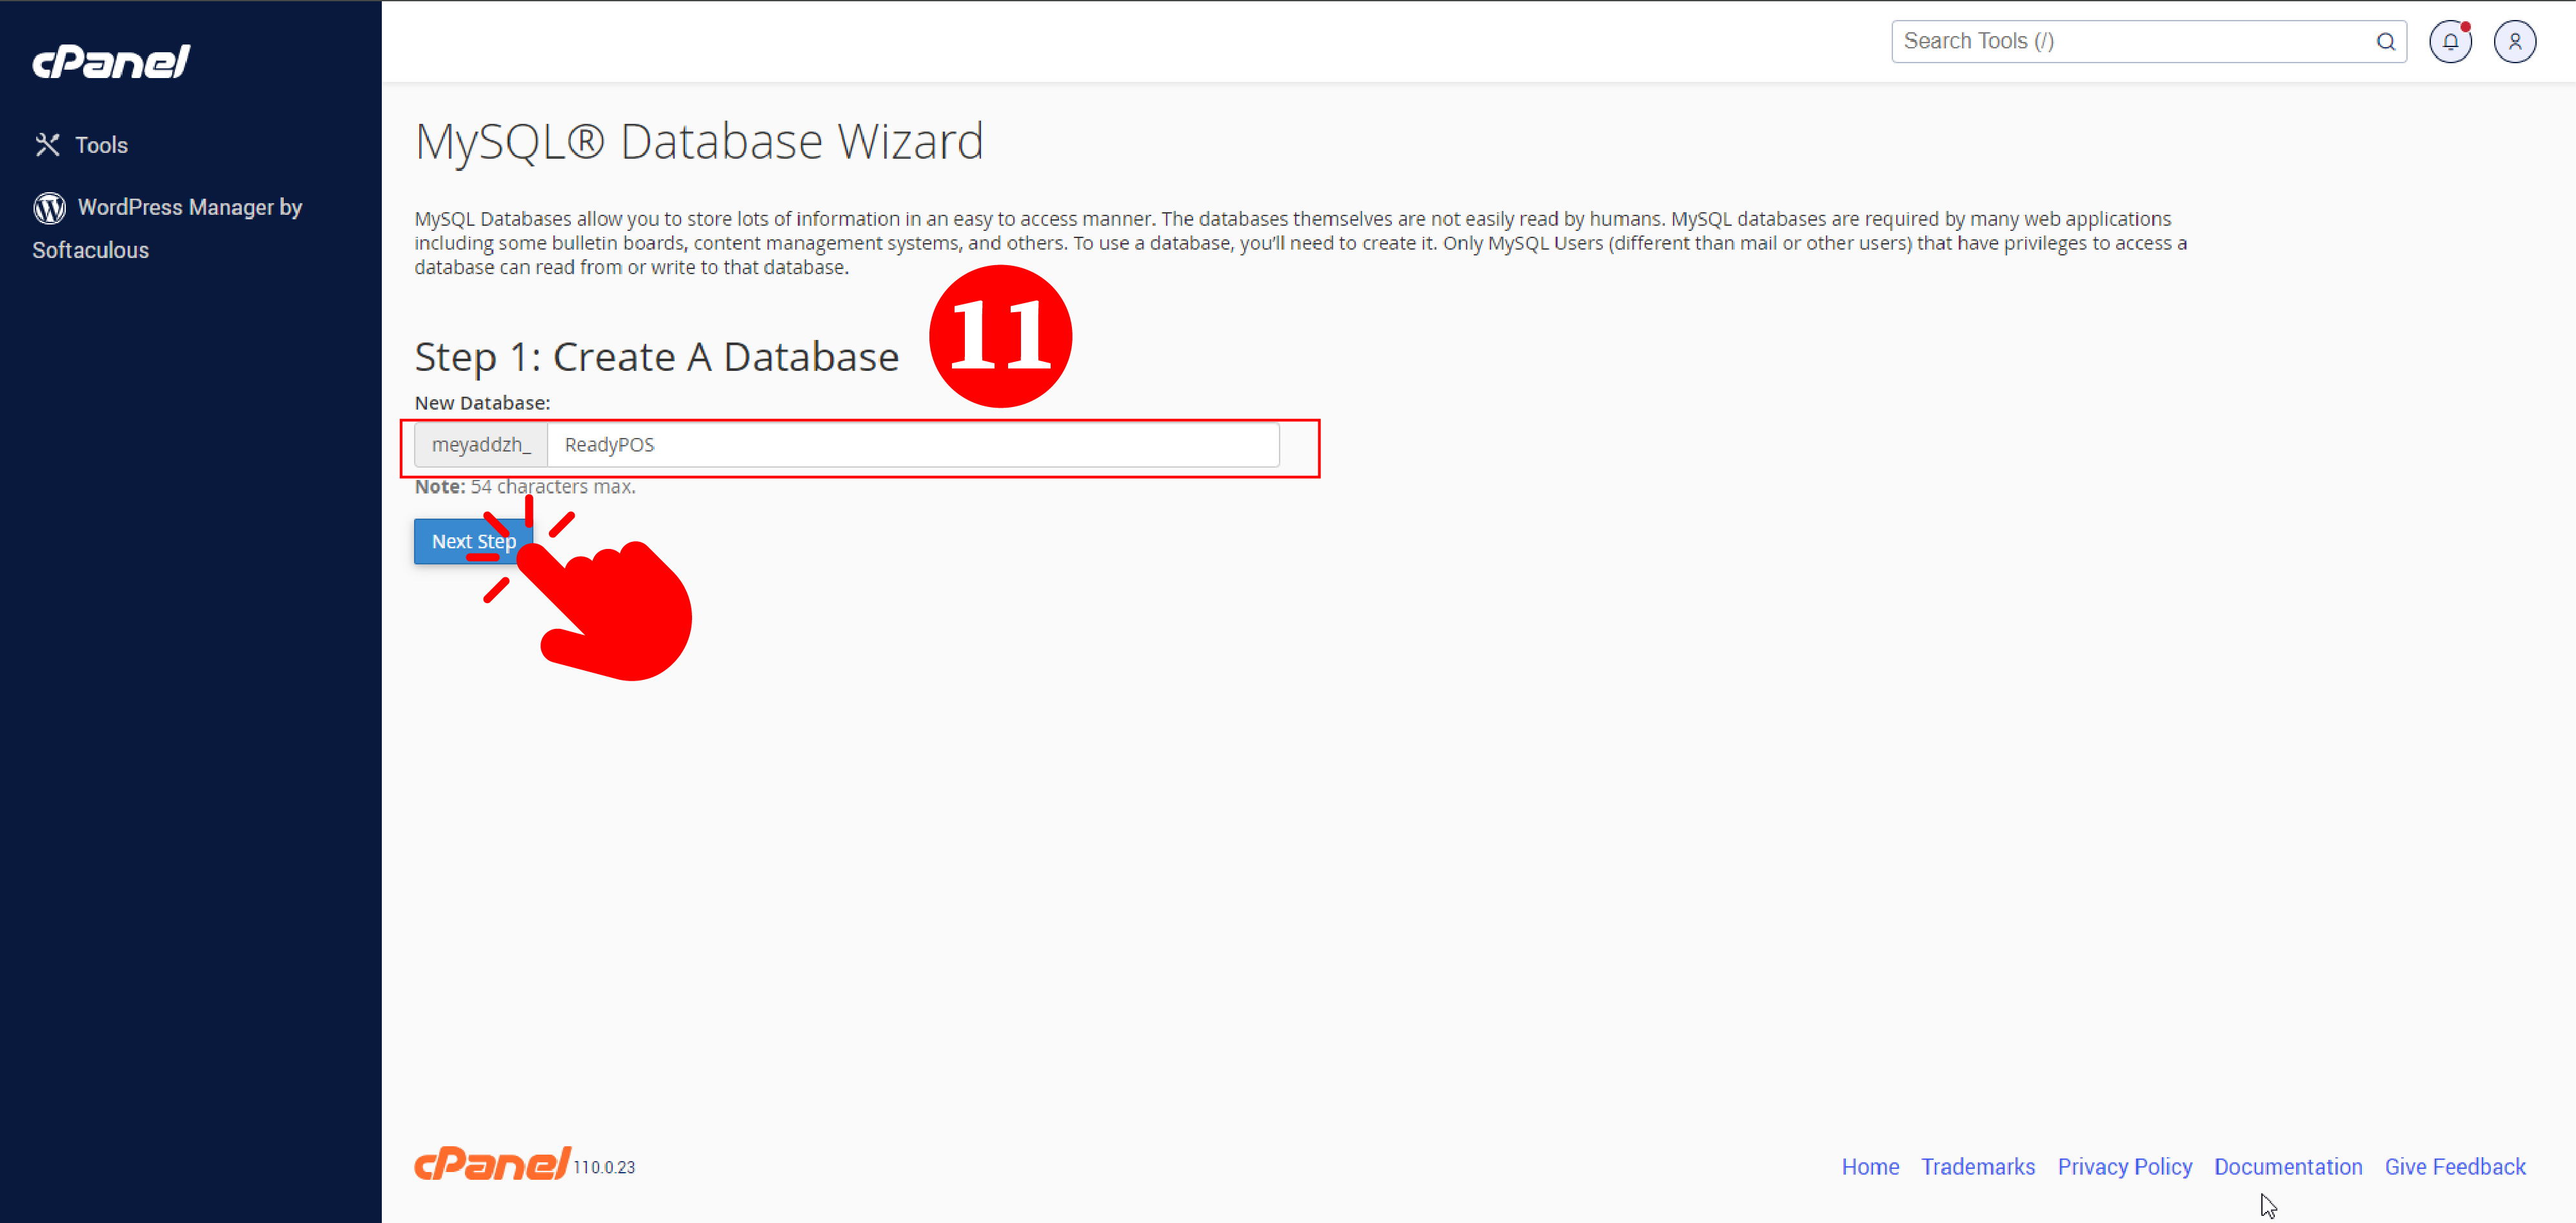Click the version 110.0.23 text
This screenshot has width=2576, height=1223.
click(x=604, y=1167)
